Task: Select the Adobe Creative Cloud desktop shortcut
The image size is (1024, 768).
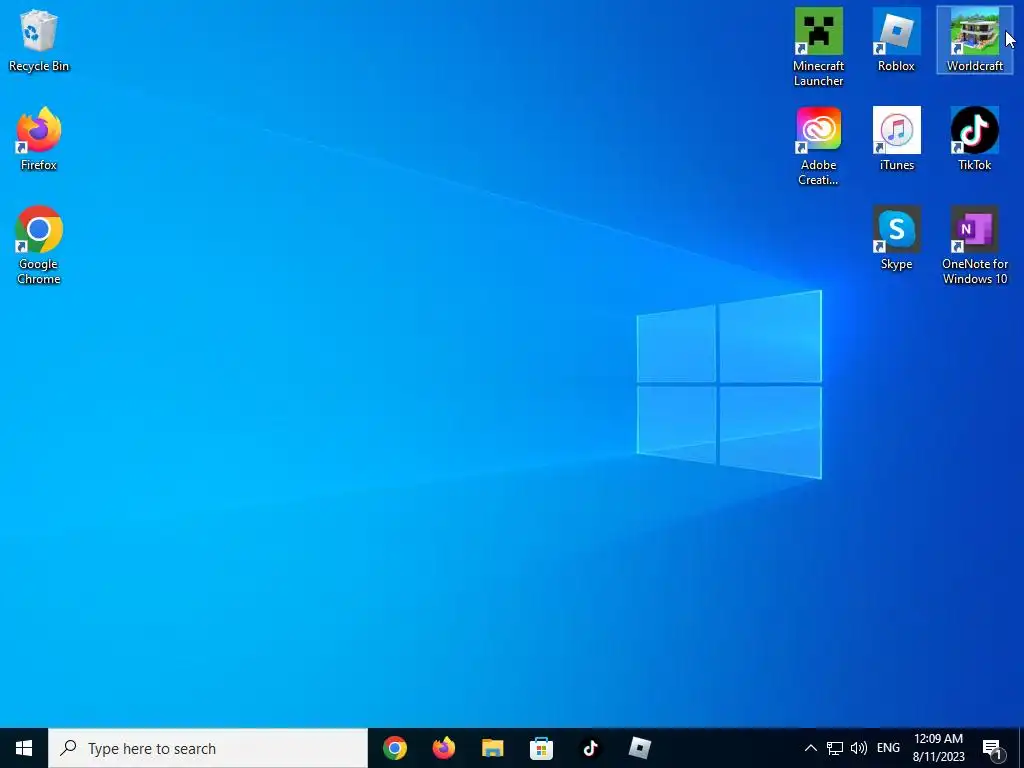Action: click(x=818, y=146)
